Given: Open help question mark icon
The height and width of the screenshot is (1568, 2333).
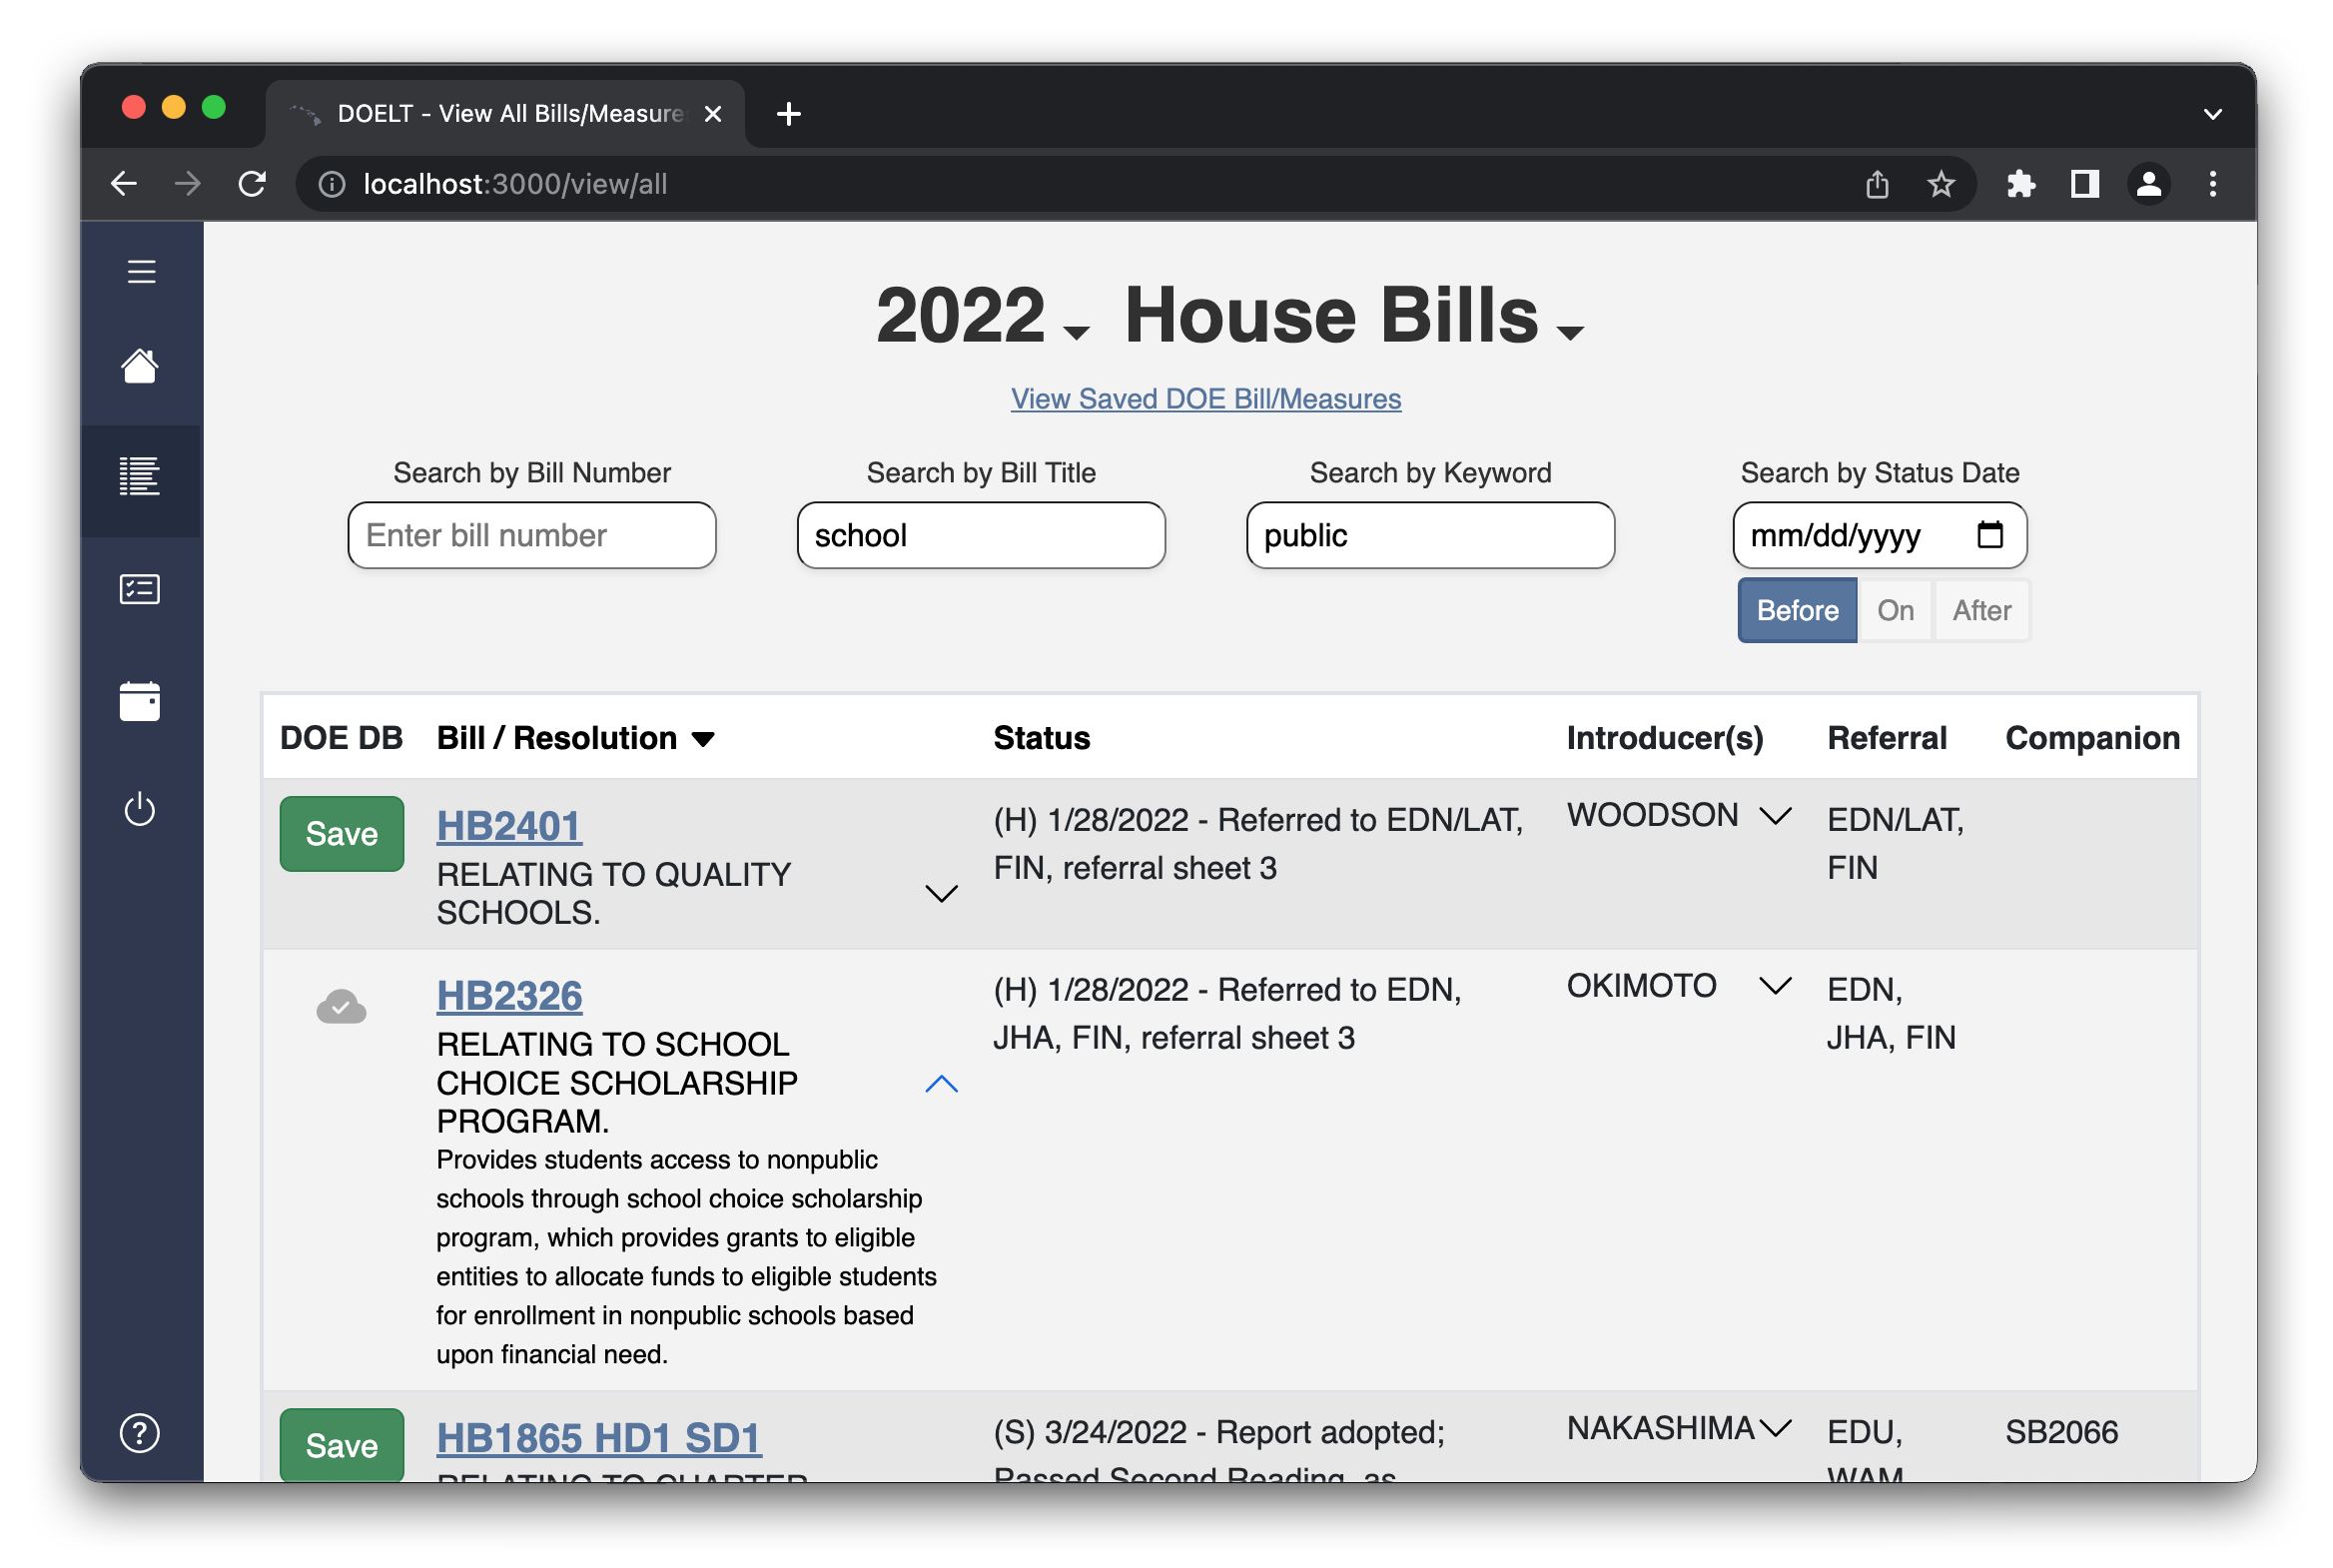Looking at the screenshot, I should [x=140, y=1433].
